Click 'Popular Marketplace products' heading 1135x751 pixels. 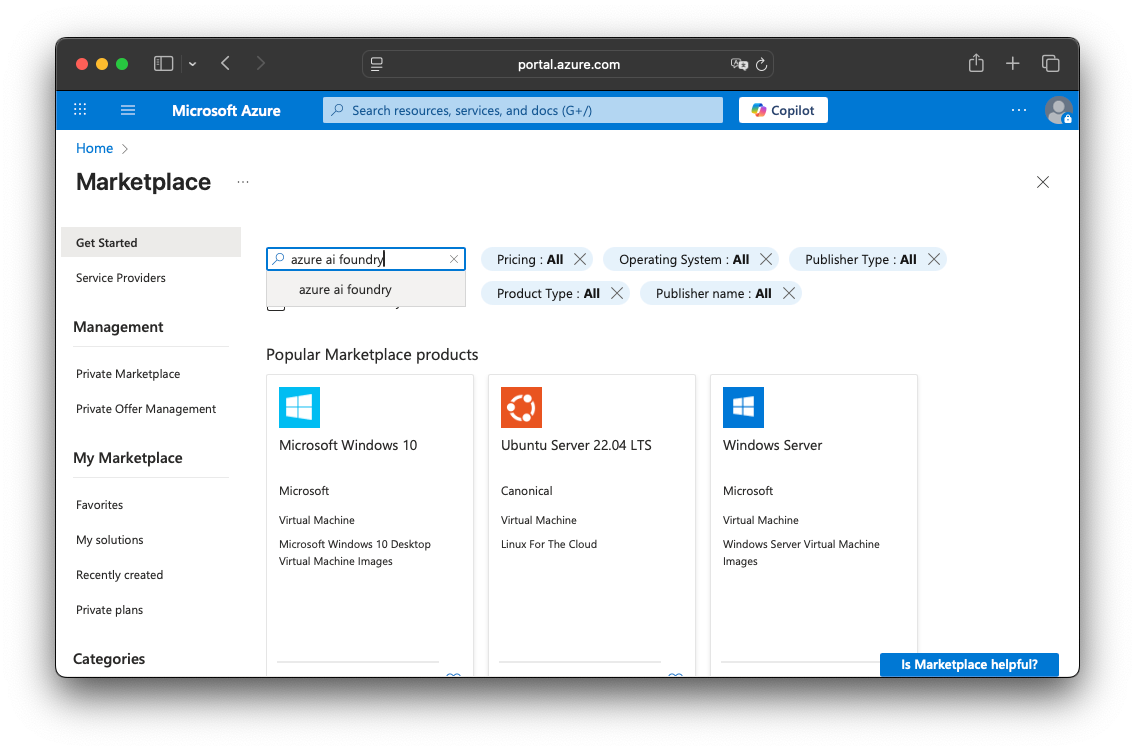tap(372, 355)
